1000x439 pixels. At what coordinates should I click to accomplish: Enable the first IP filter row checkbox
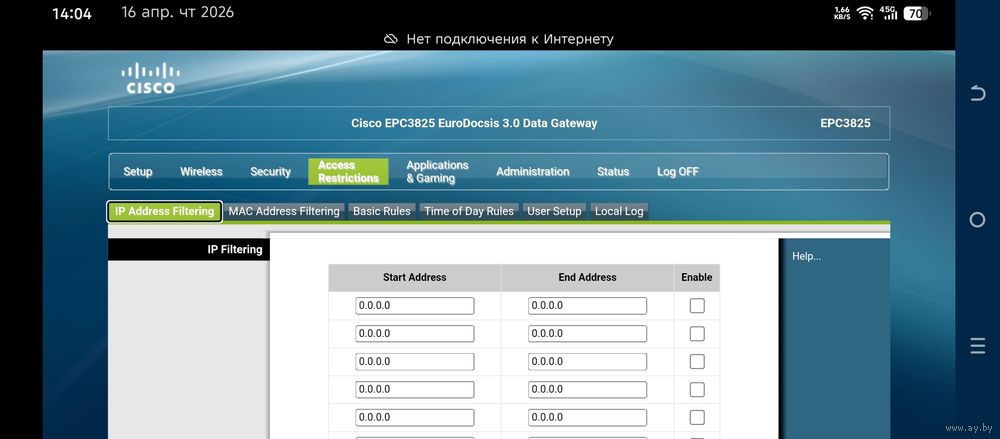click(697, 306)
